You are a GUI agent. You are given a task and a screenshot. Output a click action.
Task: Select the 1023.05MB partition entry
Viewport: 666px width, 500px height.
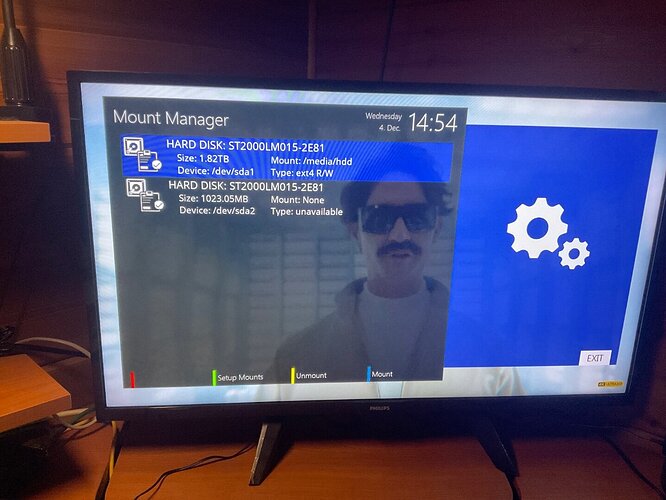pyautogui.click(x=288, y=198)
